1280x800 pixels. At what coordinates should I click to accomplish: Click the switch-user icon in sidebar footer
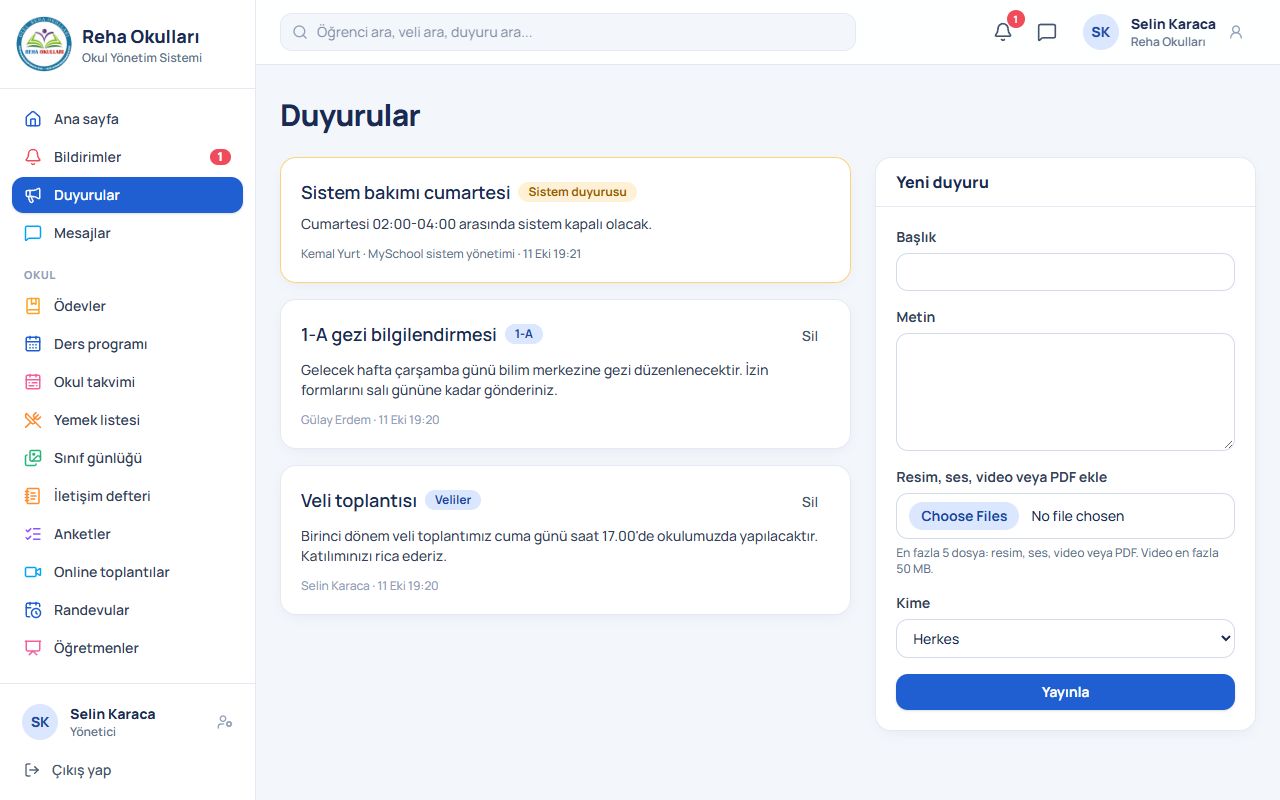tap(225, 722)
